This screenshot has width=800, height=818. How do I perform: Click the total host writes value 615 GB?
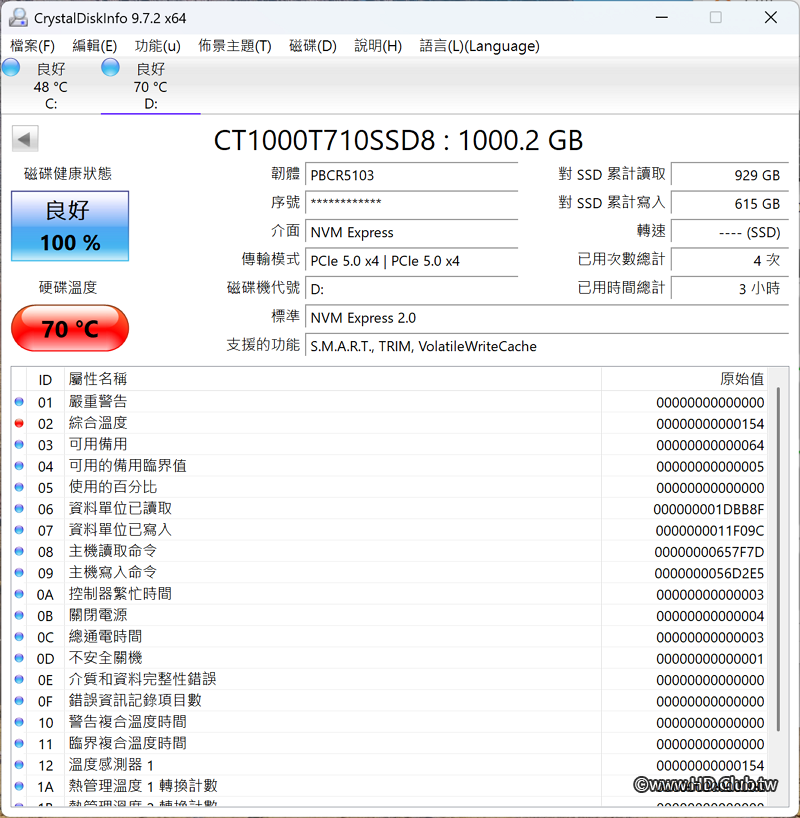(730, 203)
